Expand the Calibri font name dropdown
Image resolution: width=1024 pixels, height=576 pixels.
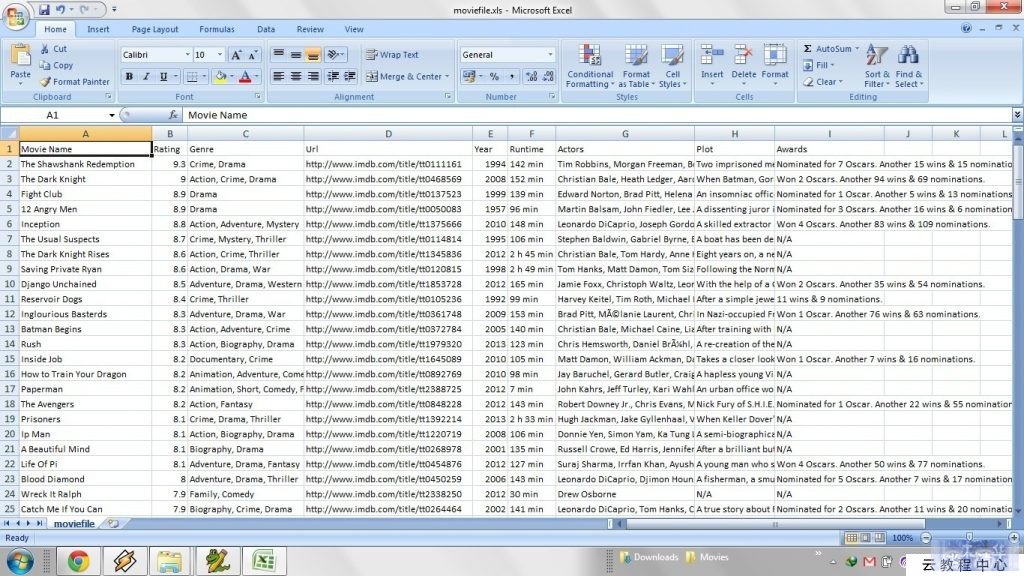186,55
